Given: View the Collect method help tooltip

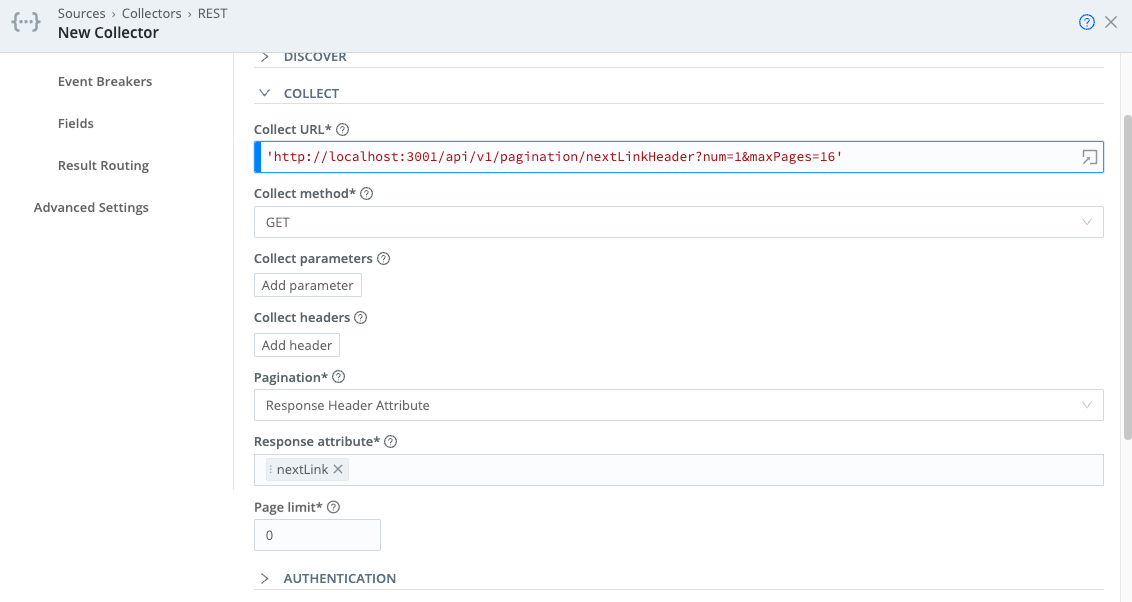Looking at the screenshot, I should pos(366,193).
